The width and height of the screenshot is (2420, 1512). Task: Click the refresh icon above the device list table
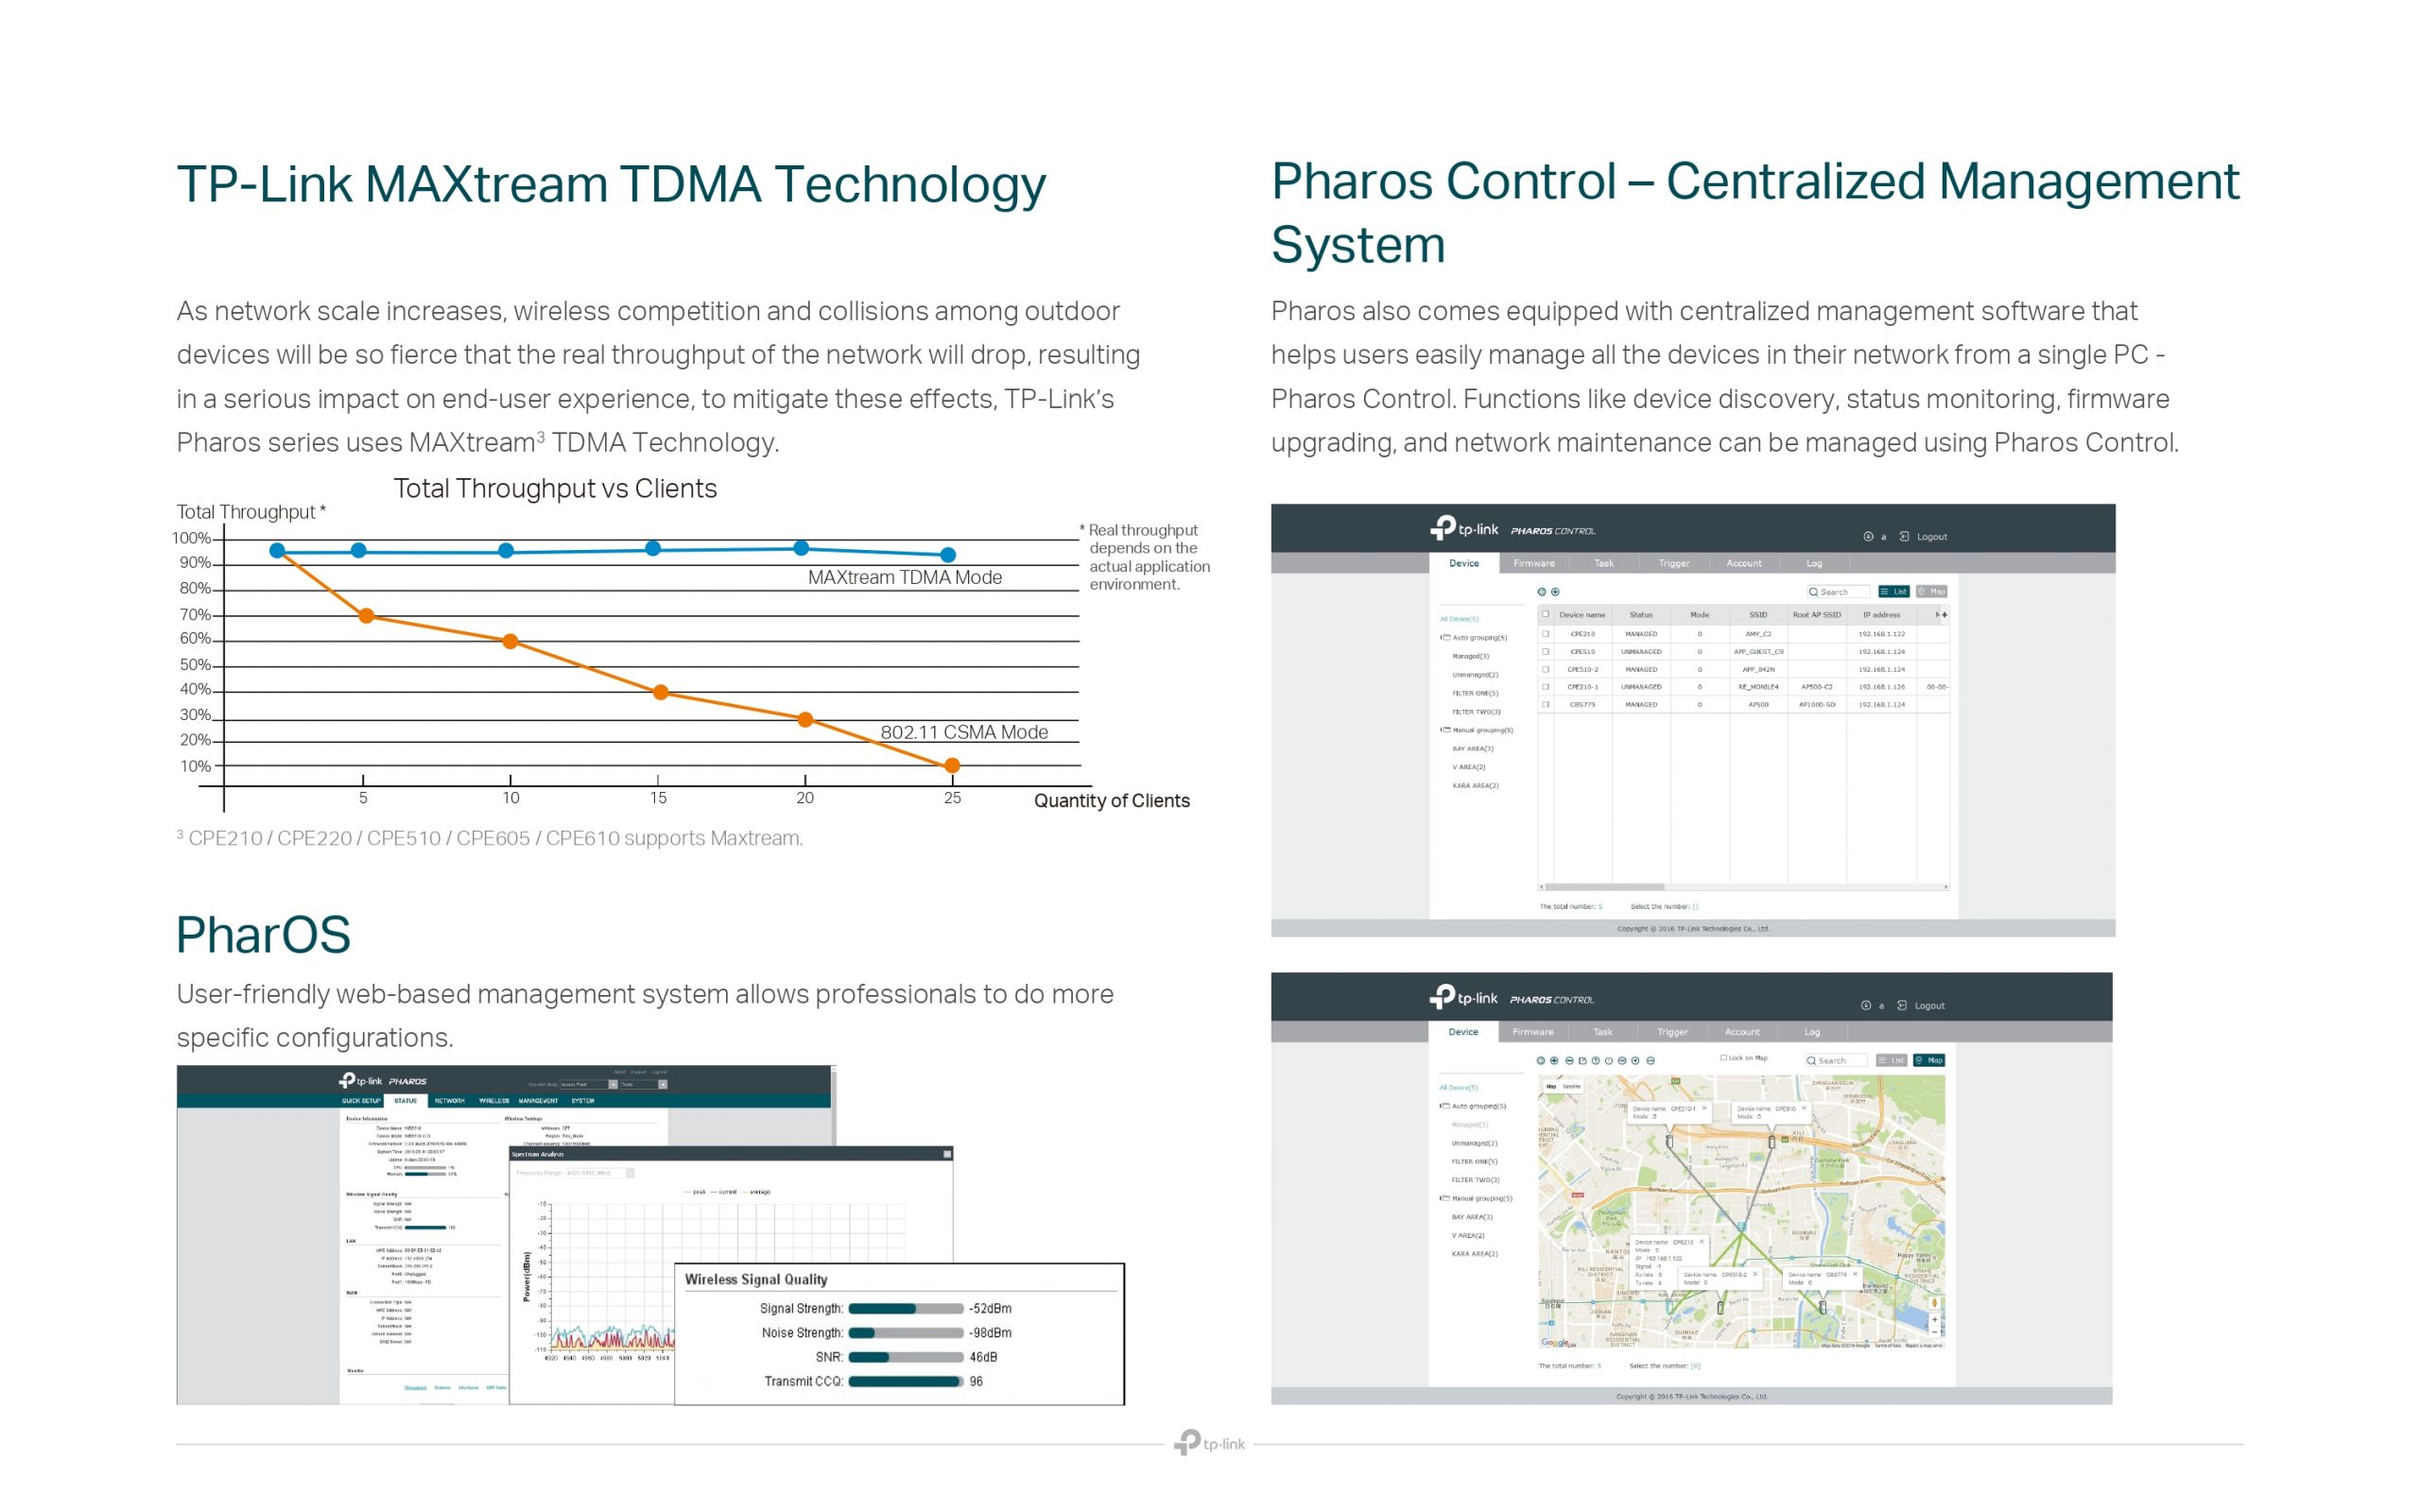[x=1542, y=592]
